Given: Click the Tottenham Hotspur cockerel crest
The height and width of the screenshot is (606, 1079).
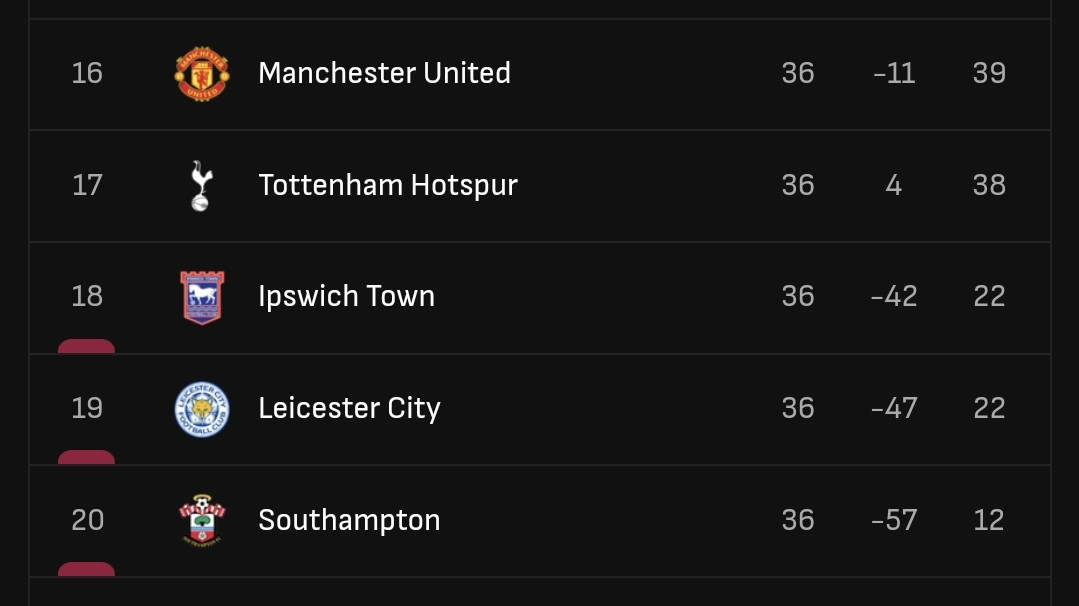Looking at the screenshot, I should click(201, 186).
